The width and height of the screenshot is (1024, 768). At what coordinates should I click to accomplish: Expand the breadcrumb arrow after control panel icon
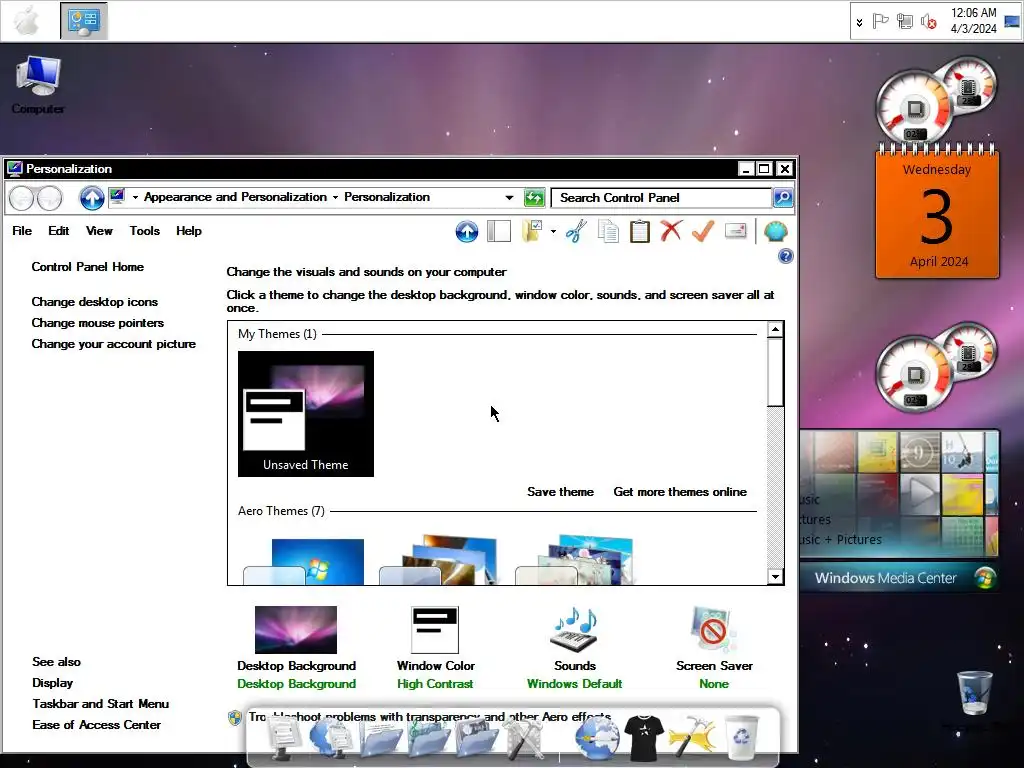(135, 197)
